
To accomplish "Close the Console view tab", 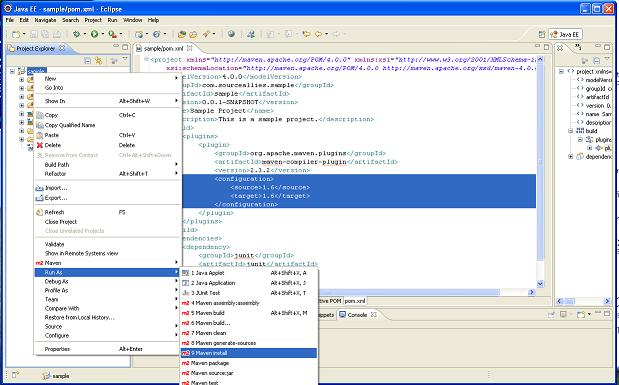I will 373,315.
